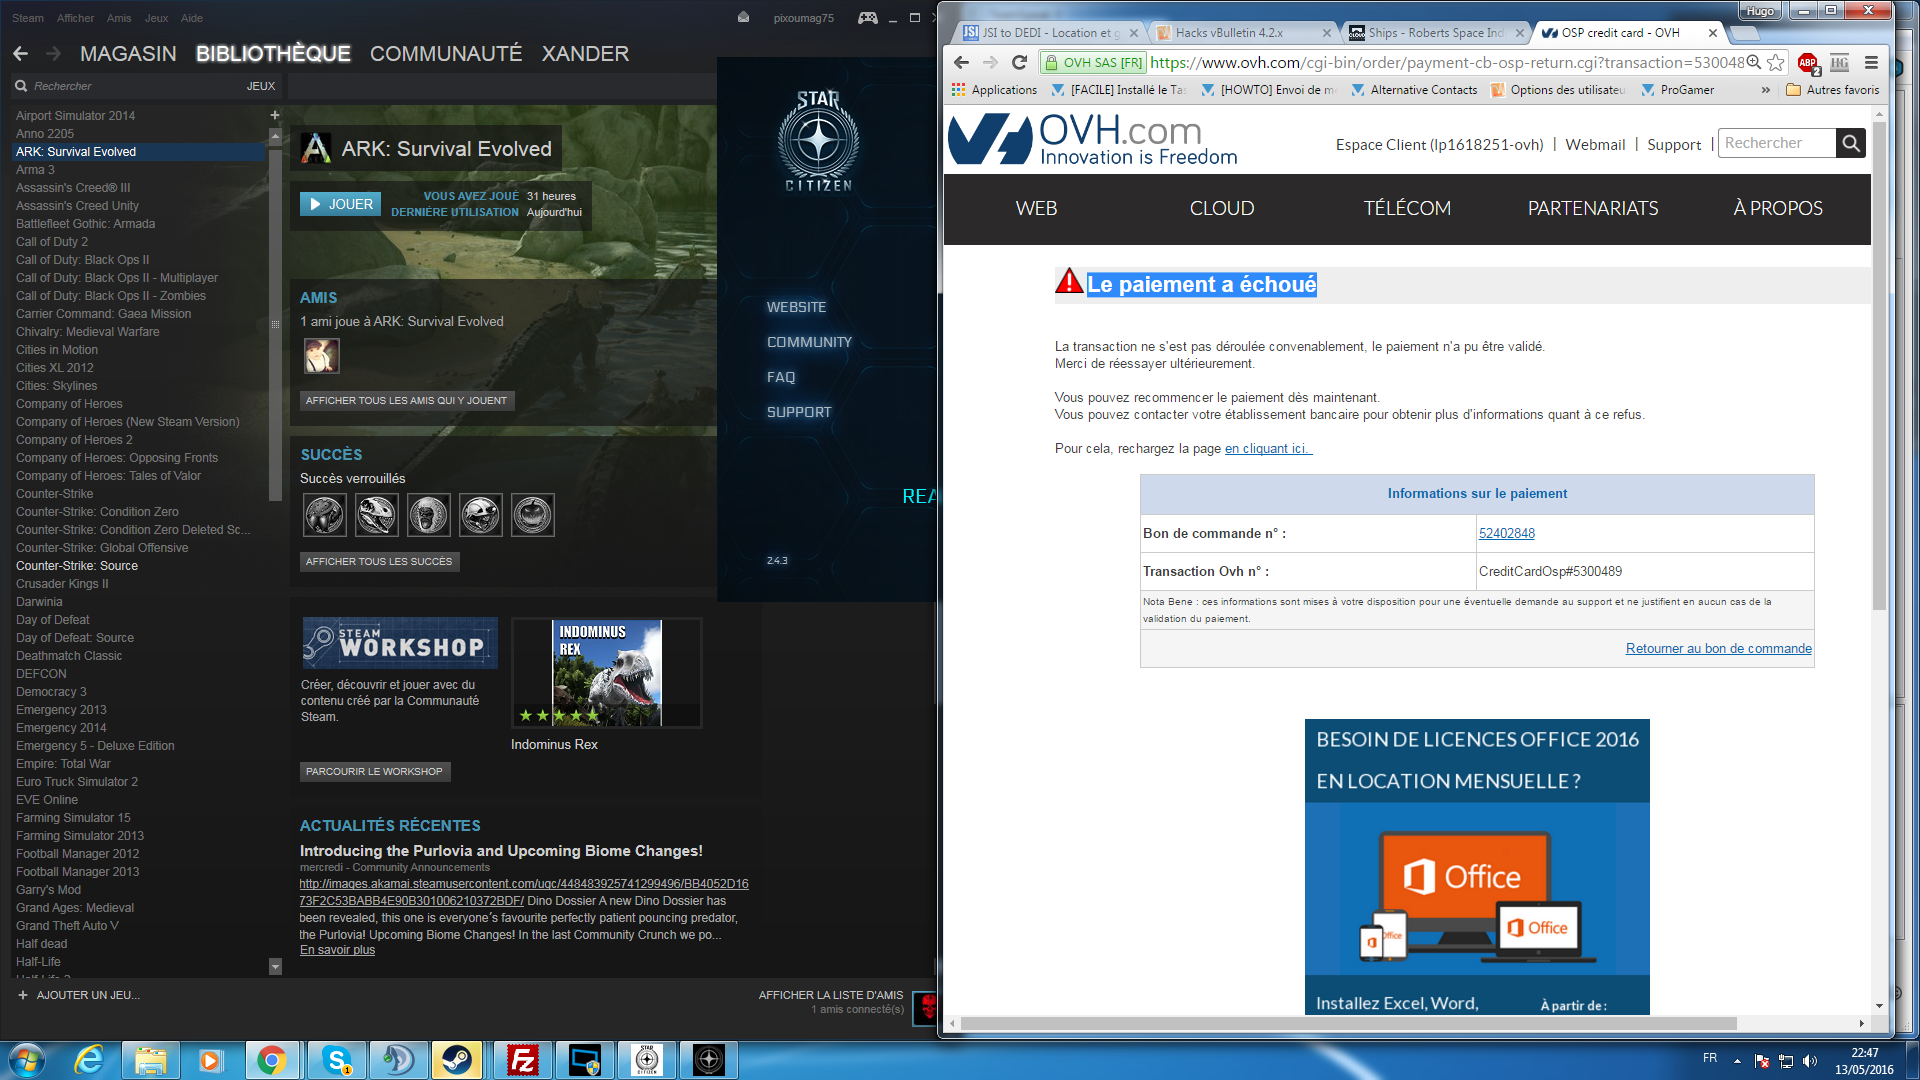Open Adblock Plus extension icon
This screenshot has width=1920, height=1080.
1808,63
